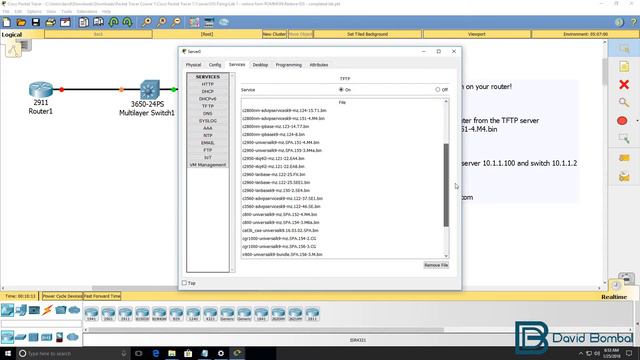Viewport: 640px width, 360px height.
Task: Select the Draw red shape tool
Action: click(622, 121)
